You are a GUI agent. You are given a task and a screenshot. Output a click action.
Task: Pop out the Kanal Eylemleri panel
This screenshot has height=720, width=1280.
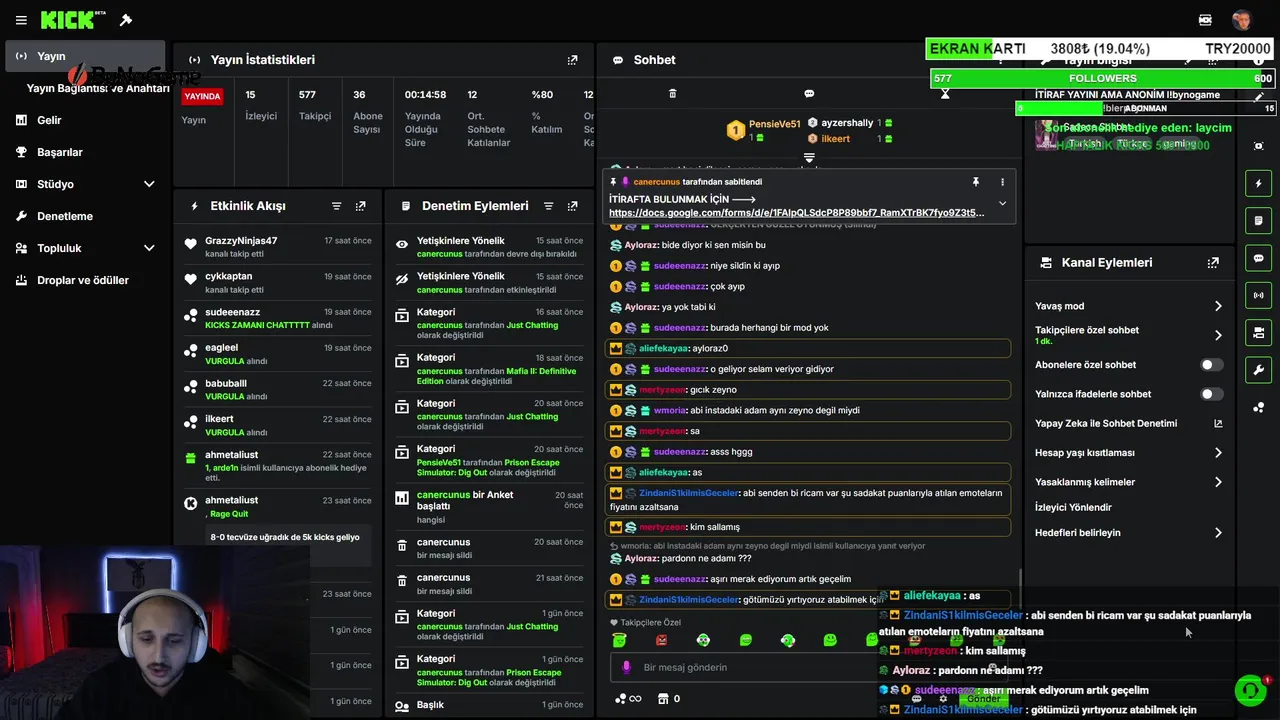1213,263
